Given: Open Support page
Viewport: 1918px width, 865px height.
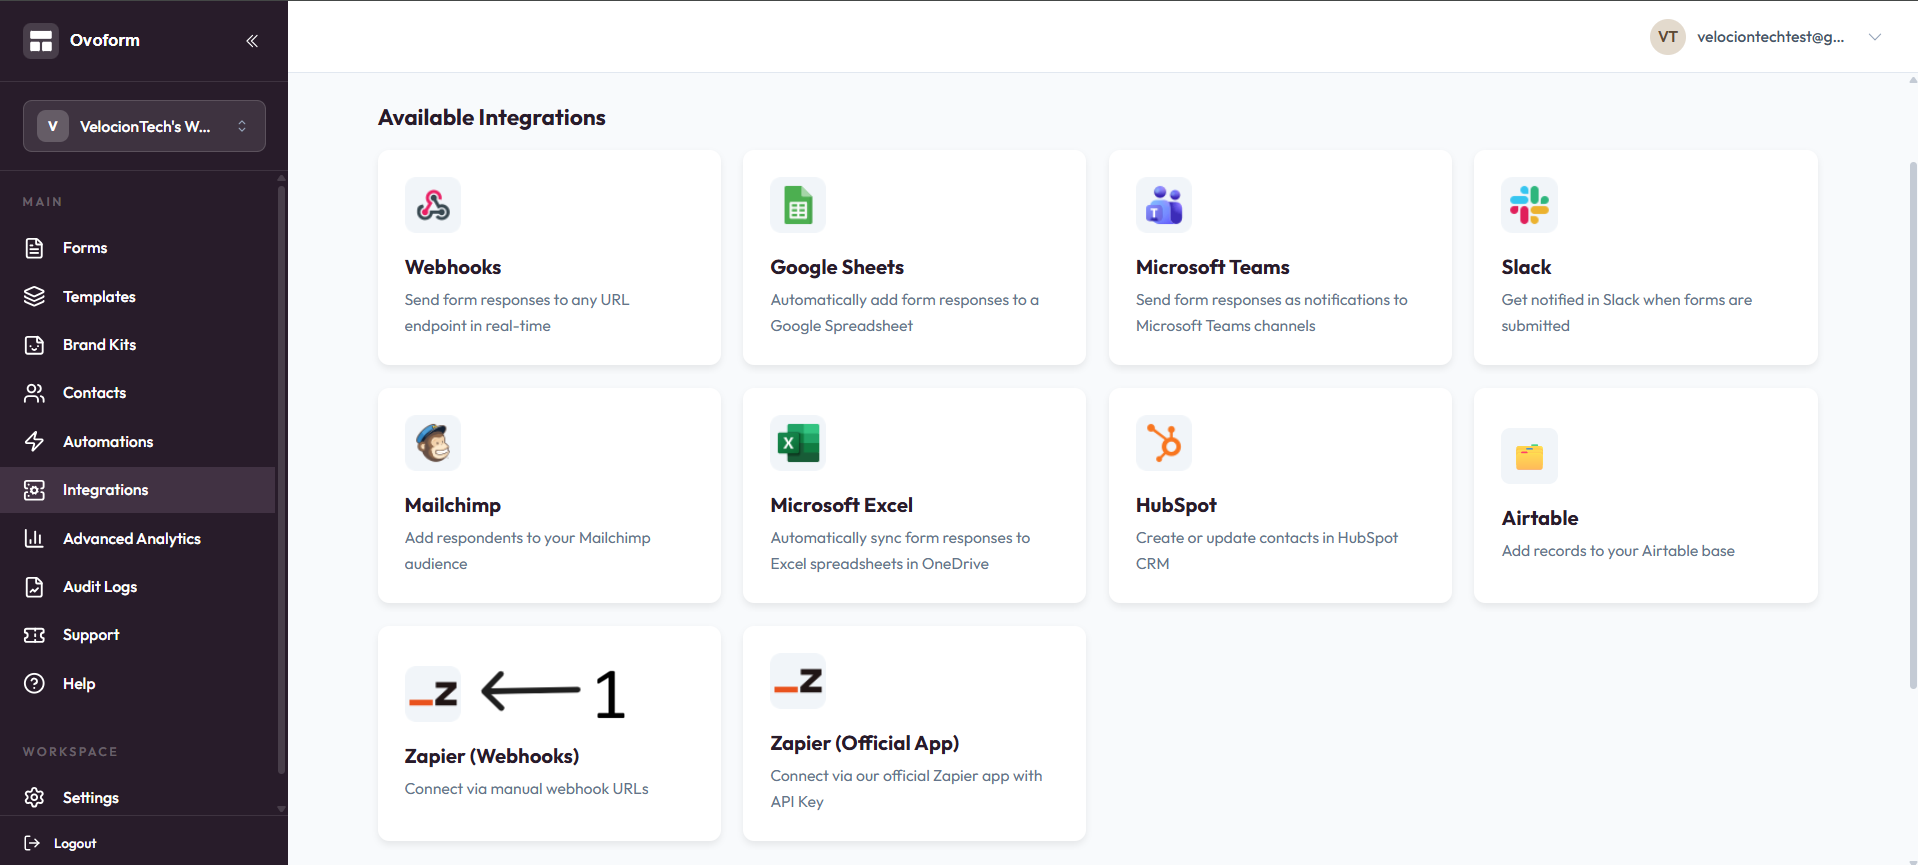Looking at the screenshot, I should click(91, 635).
